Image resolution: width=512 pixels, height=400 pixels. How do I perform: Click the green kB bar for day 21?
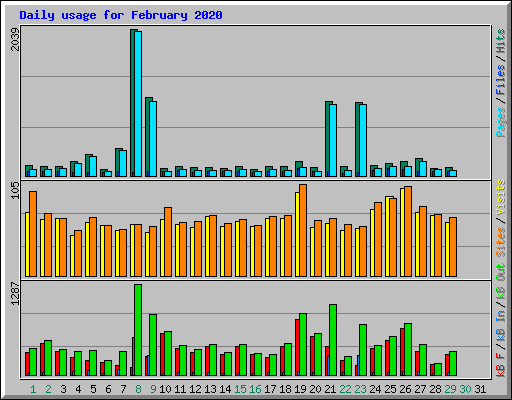tap(333, 340)
